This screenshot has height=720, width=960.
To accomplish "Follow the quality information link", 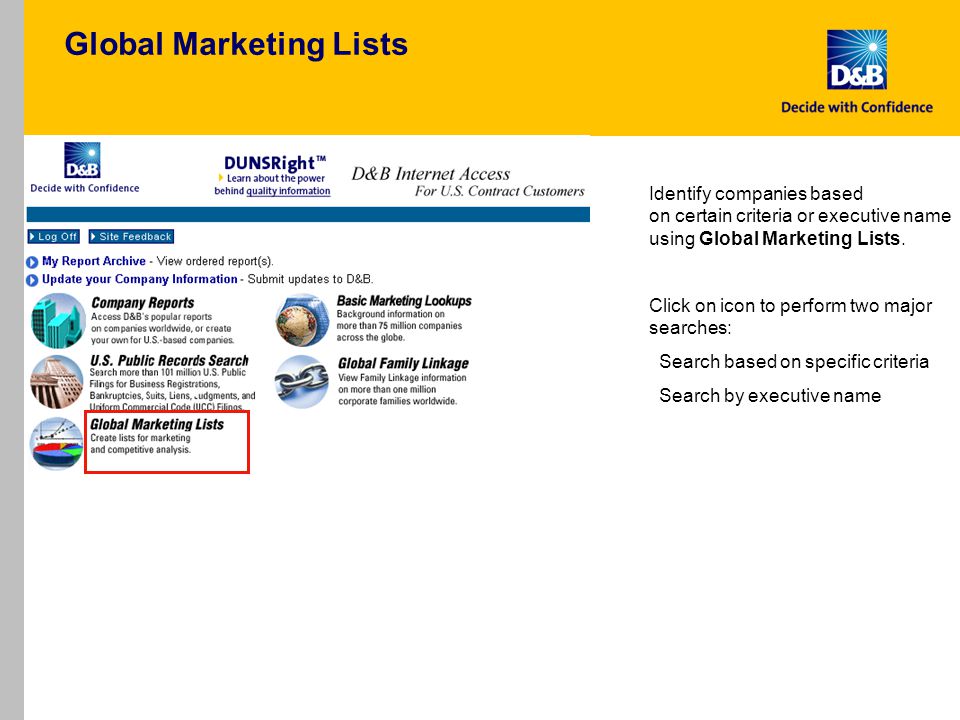I will (288, 191).
